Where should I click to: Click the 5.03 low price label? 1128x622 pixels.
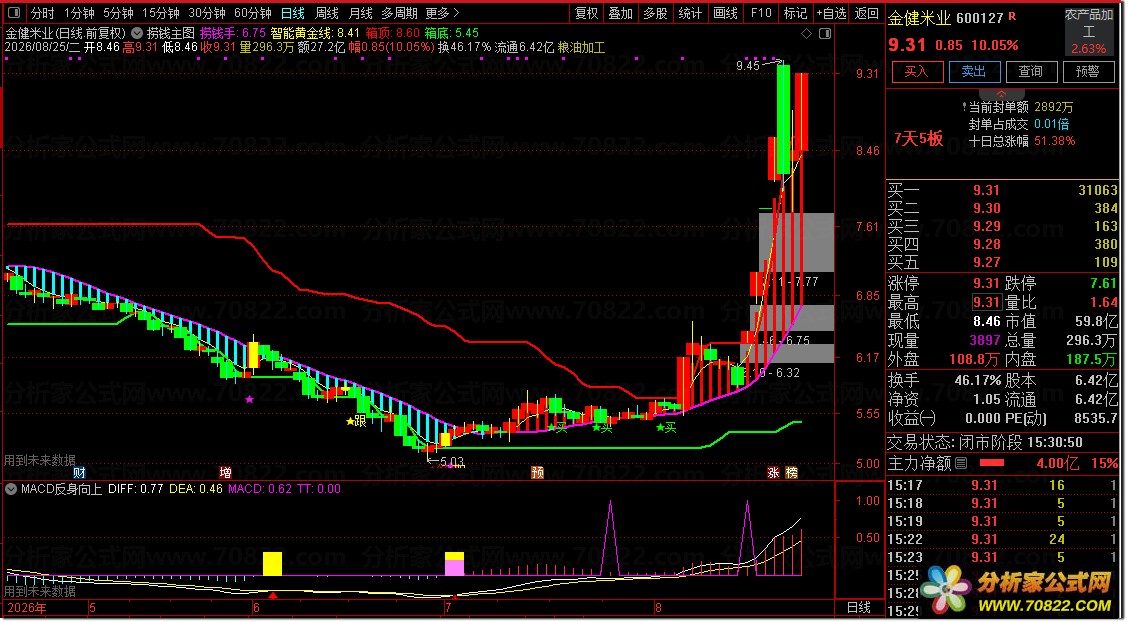click(450, 462)
